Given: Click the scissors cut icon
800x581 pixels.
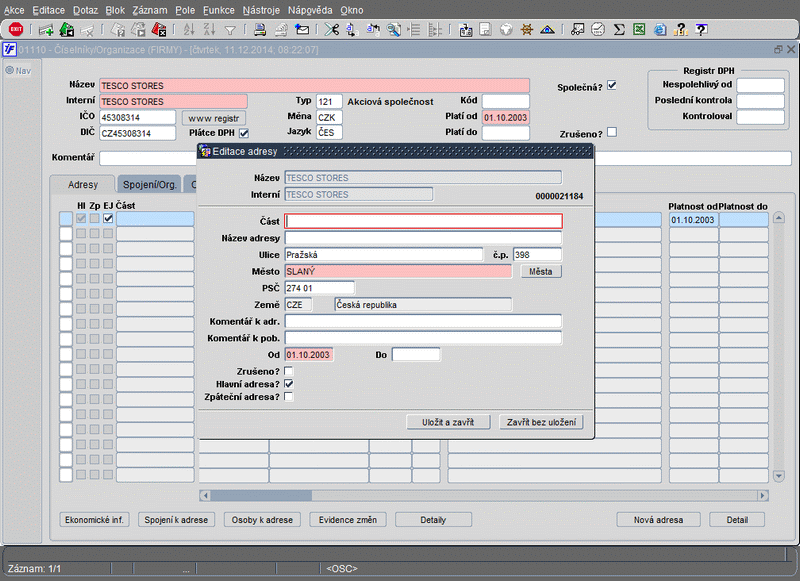Looking at the screenshot, I should coord(332,30).
